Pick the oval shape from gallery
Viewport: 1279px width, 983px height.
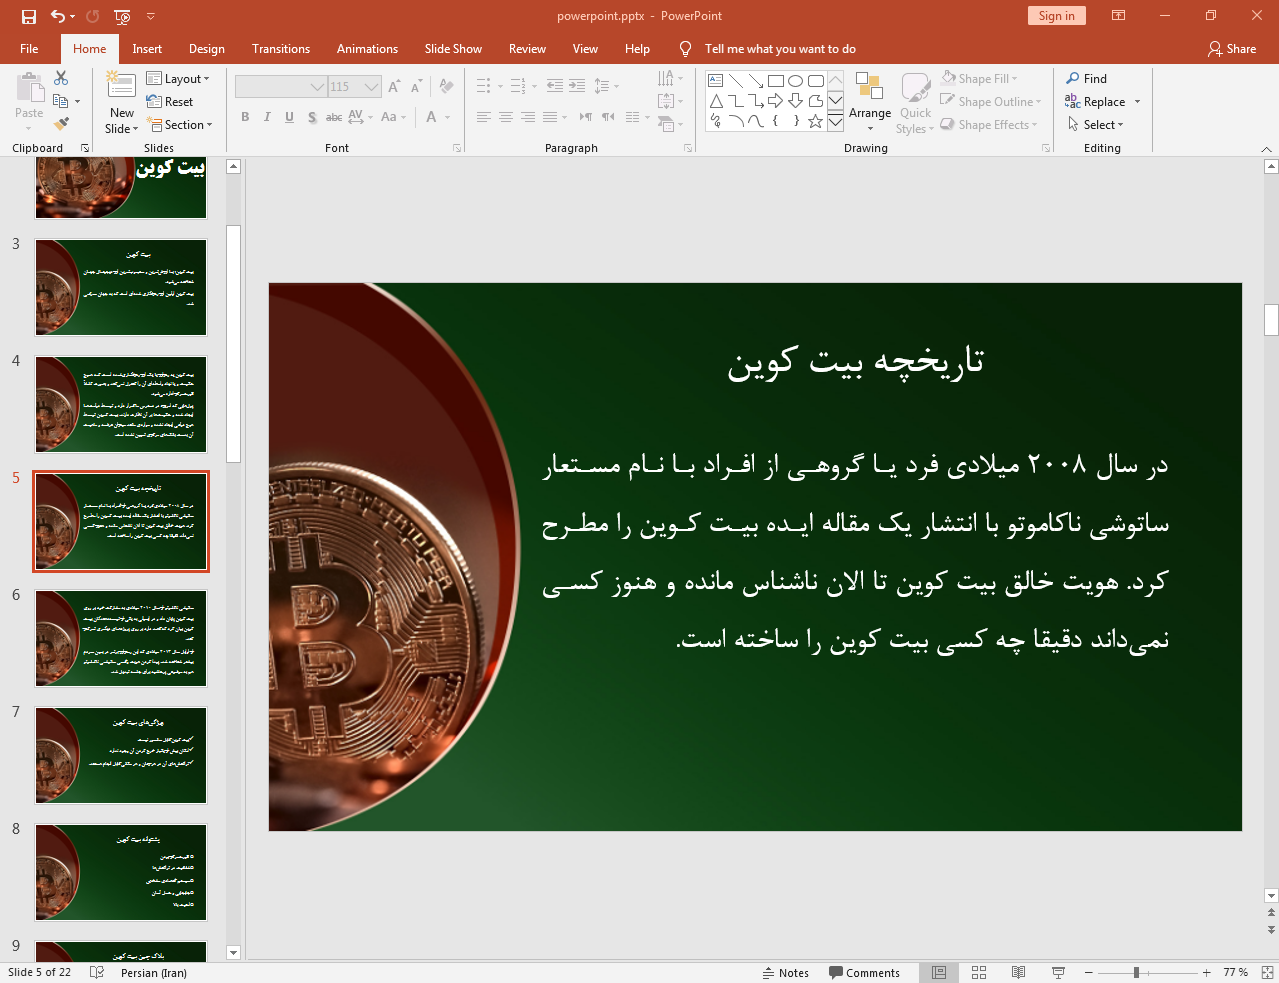click(796, 81)
